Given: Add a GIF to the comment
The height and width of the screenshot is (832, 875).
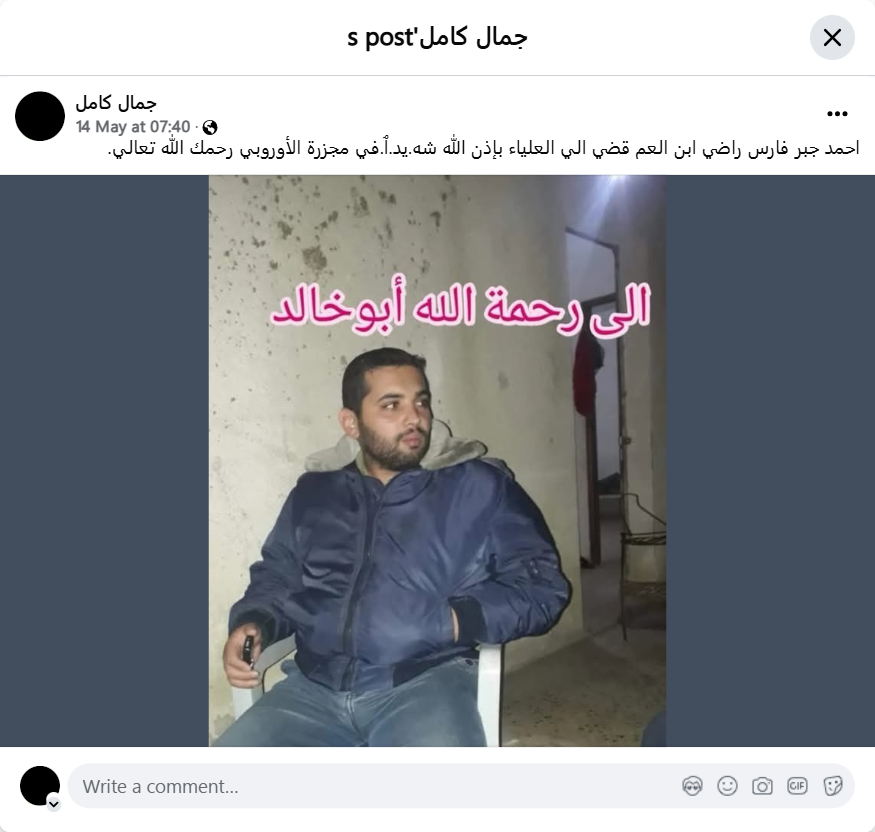Looking at the screenshot, I should (797, 786).
